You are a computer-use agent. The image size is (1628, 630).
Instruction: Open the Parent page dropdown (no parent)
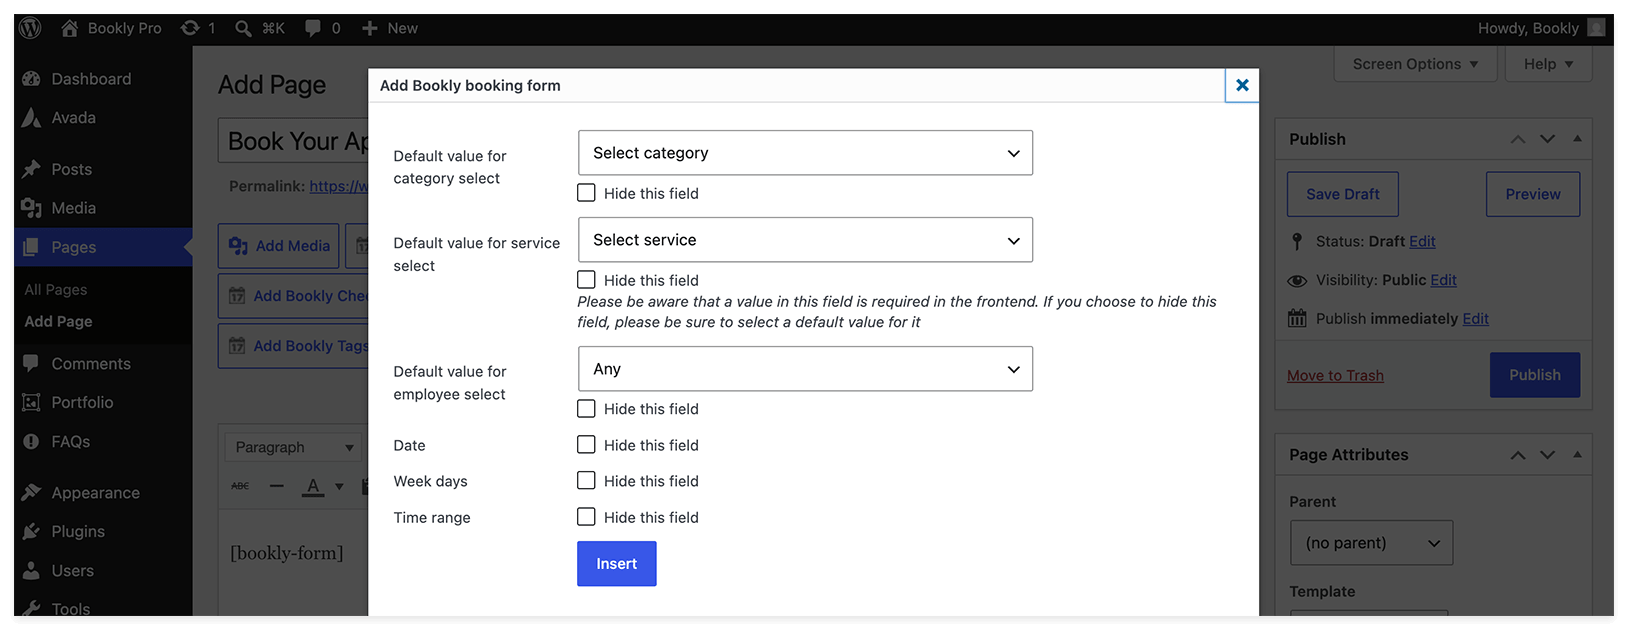pyautogui.click(x=1371, y=543)
